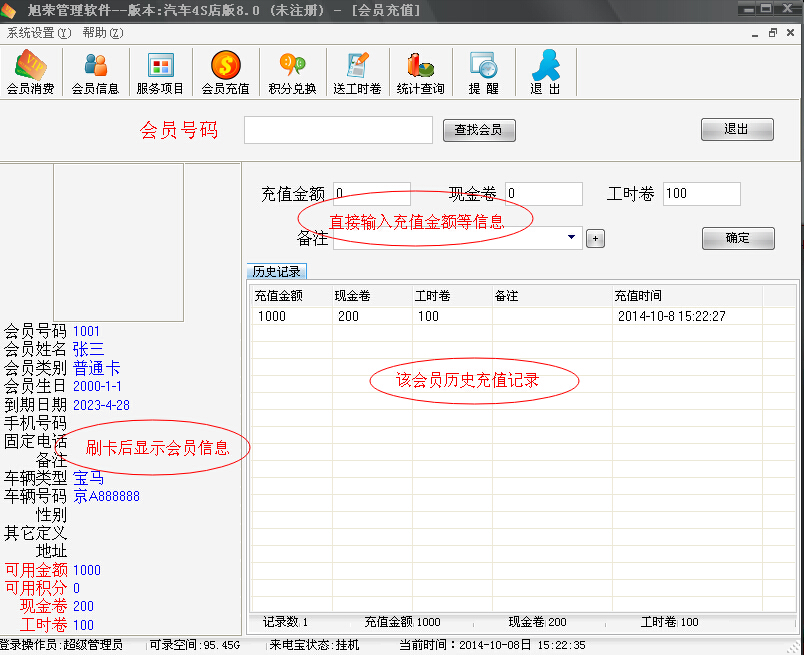Minimize the inner child window
Screen dimensions: 804x655
tap(755, 34)
